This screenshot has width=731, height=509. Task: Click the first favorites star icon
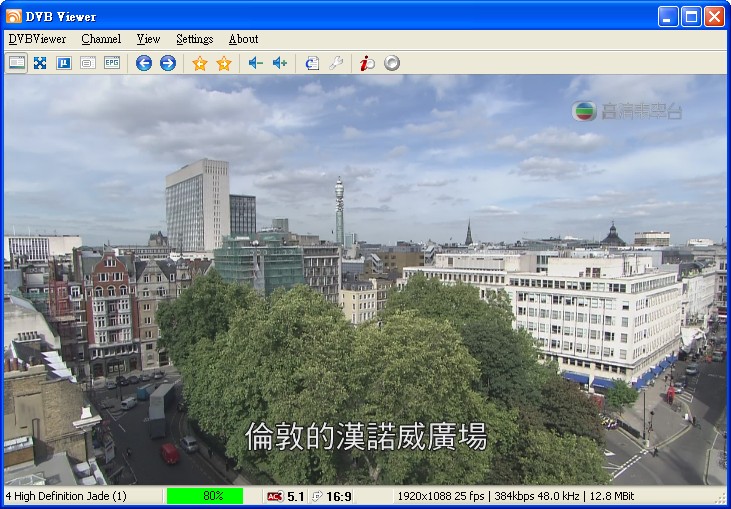click(200, 63)
